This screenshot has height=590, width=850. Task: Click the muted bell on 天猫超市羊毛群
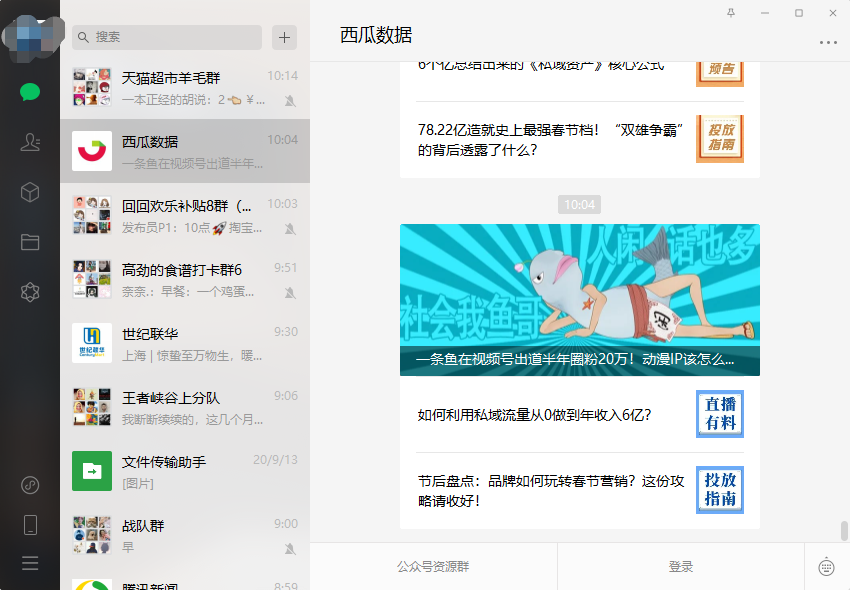point(291,101)
